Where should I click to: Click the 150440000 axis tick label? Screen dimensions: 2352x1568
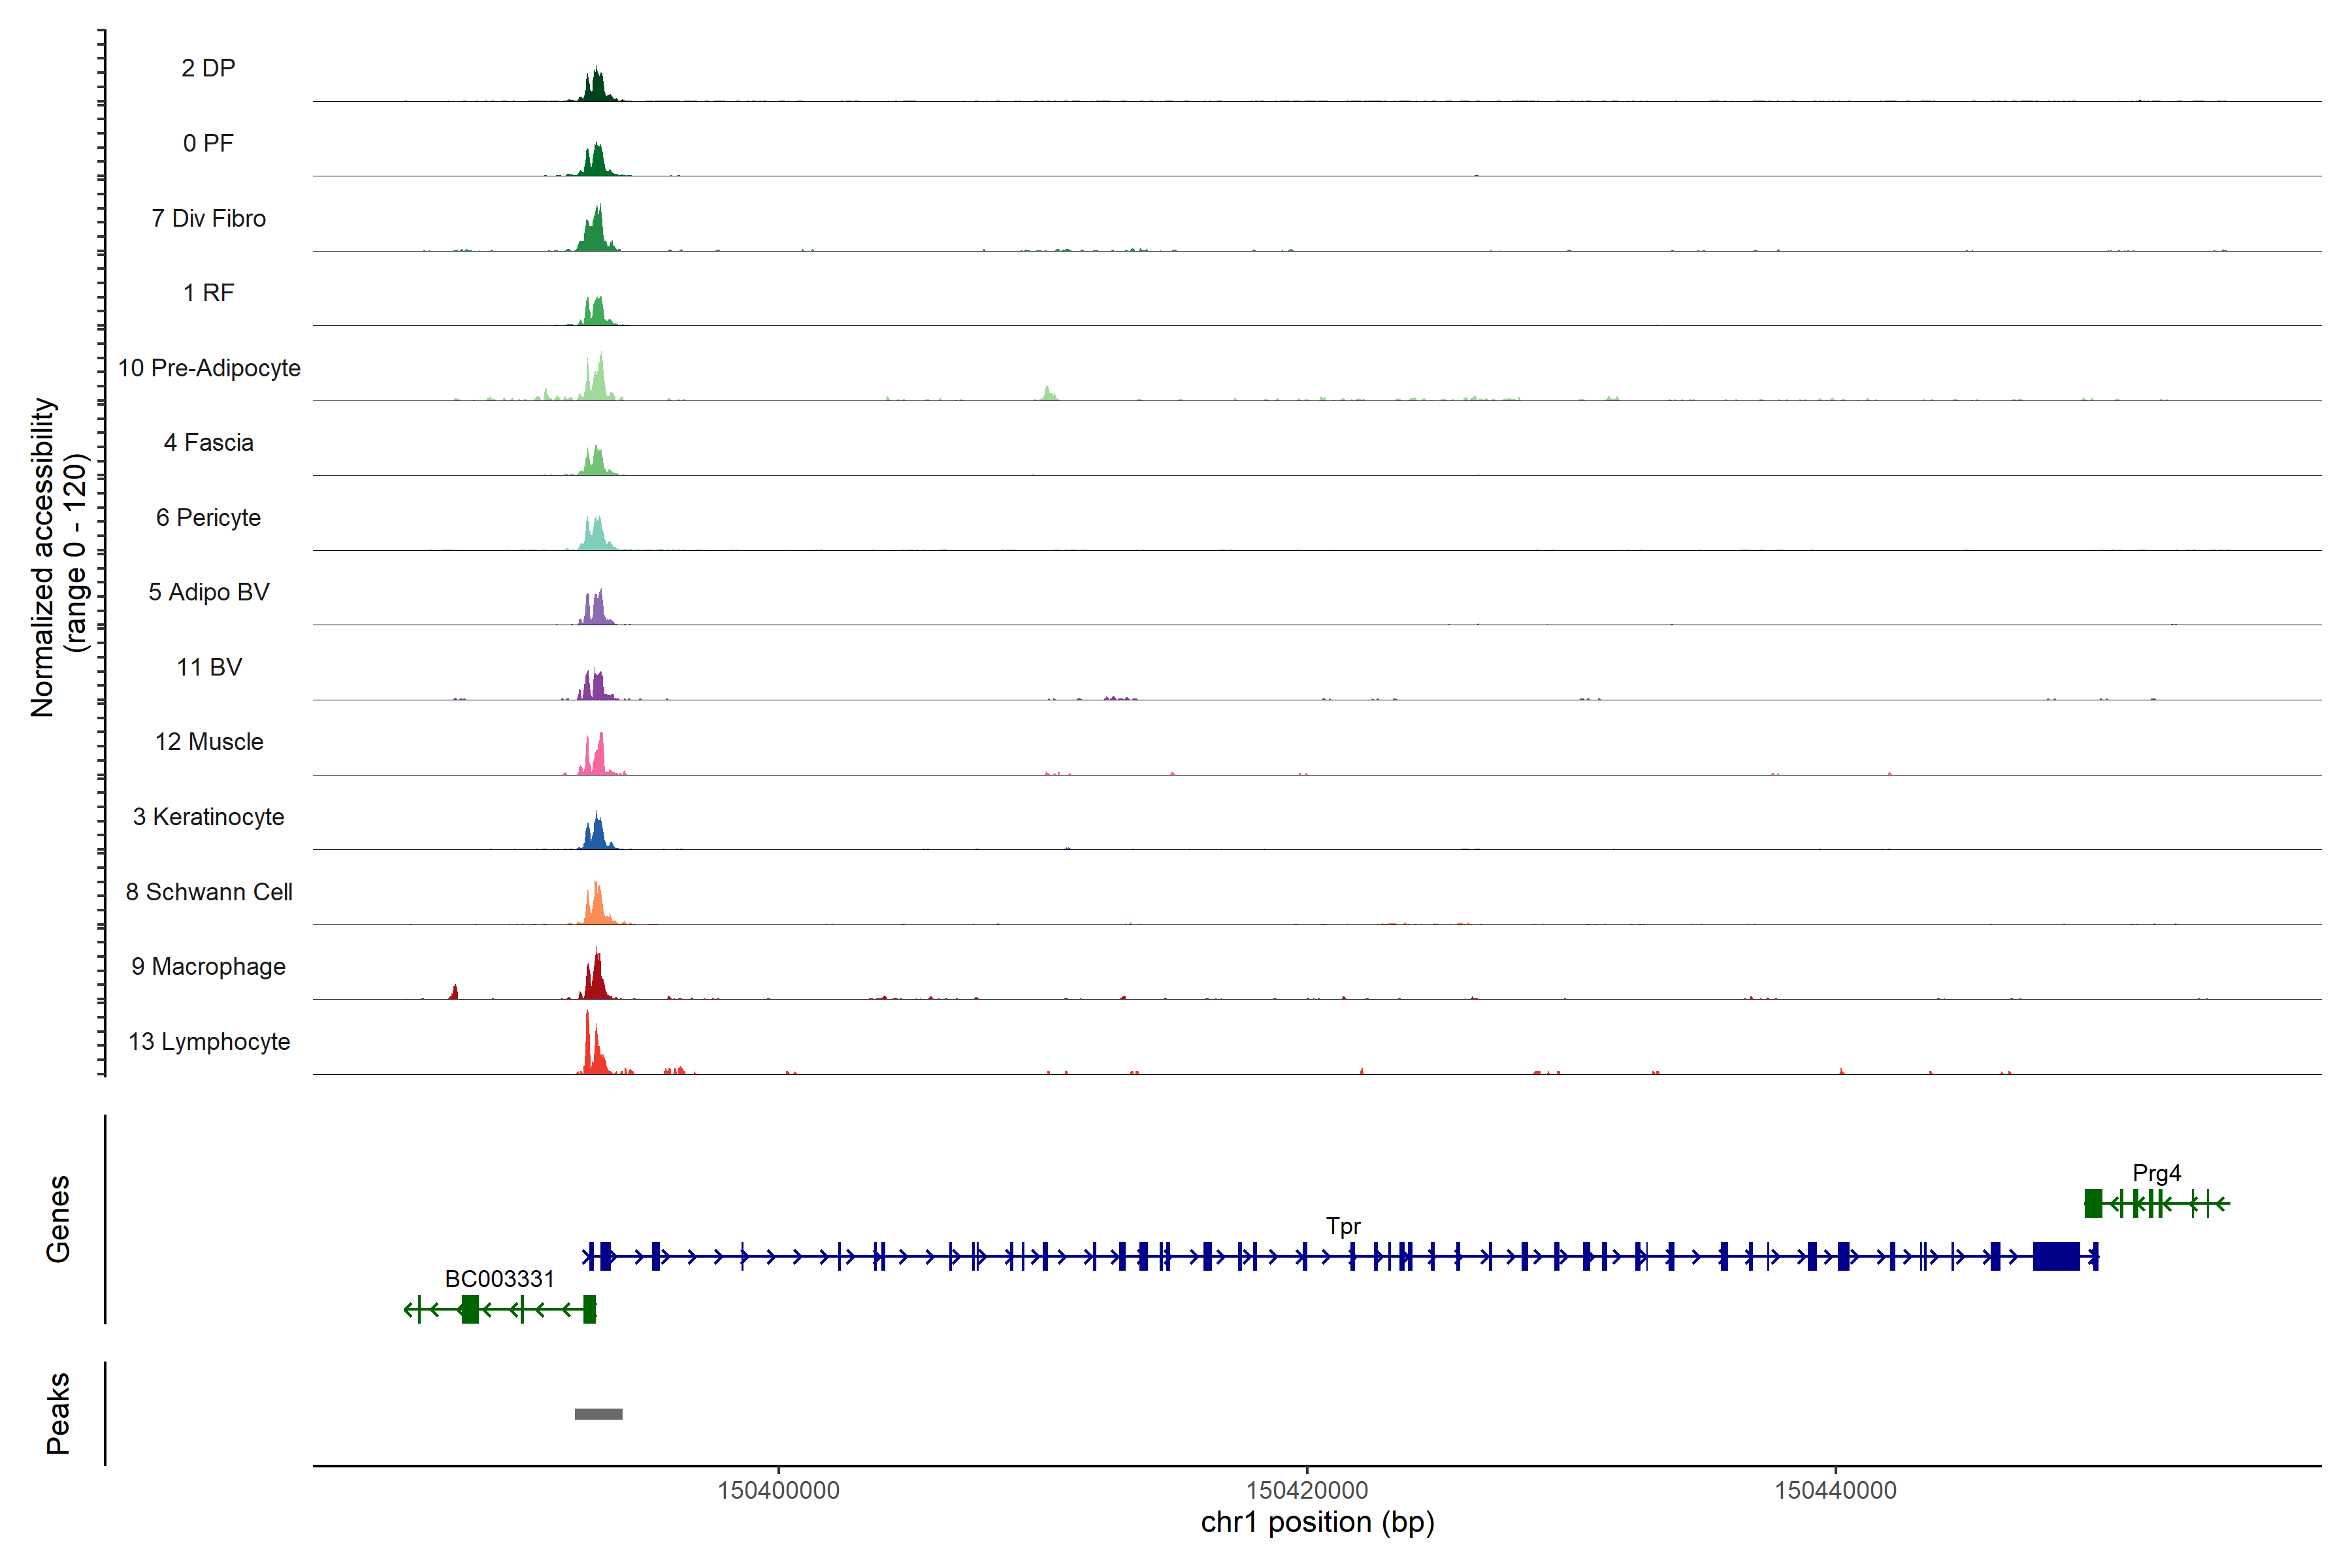coord(1835,1490)
